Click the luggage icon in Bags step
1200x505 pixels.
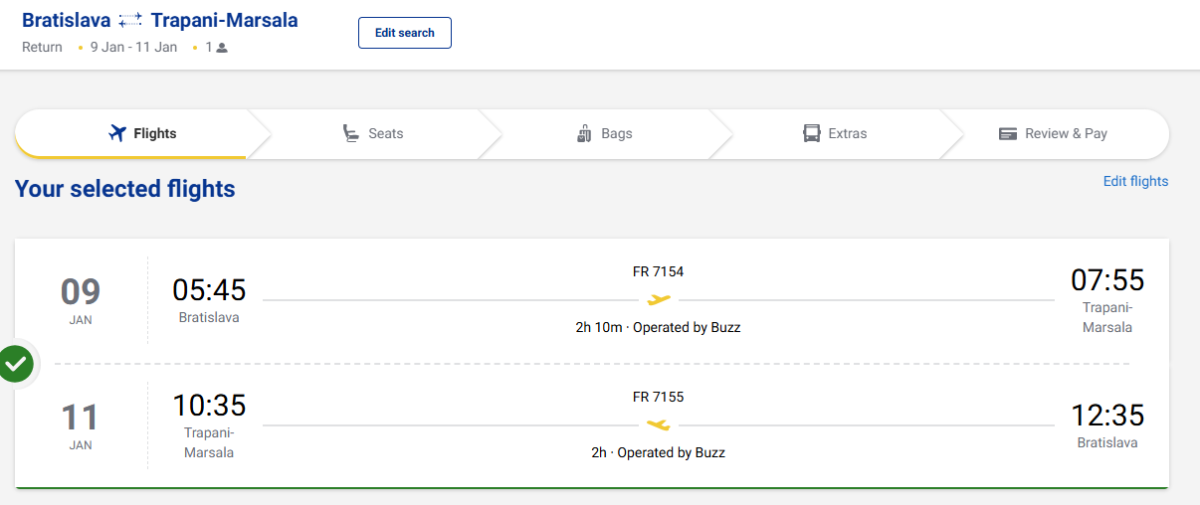click(x=585, y=133)
